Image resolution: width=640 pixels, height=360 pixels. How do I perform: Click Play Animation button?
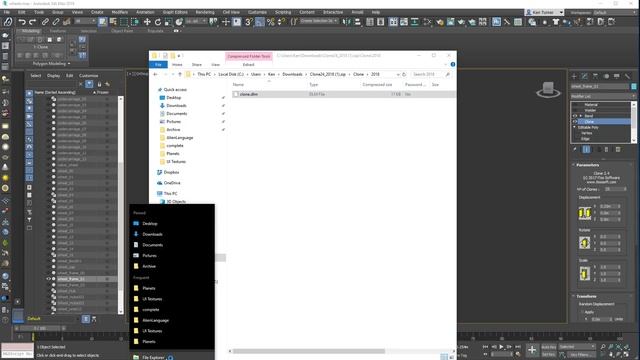click(501, 347)
